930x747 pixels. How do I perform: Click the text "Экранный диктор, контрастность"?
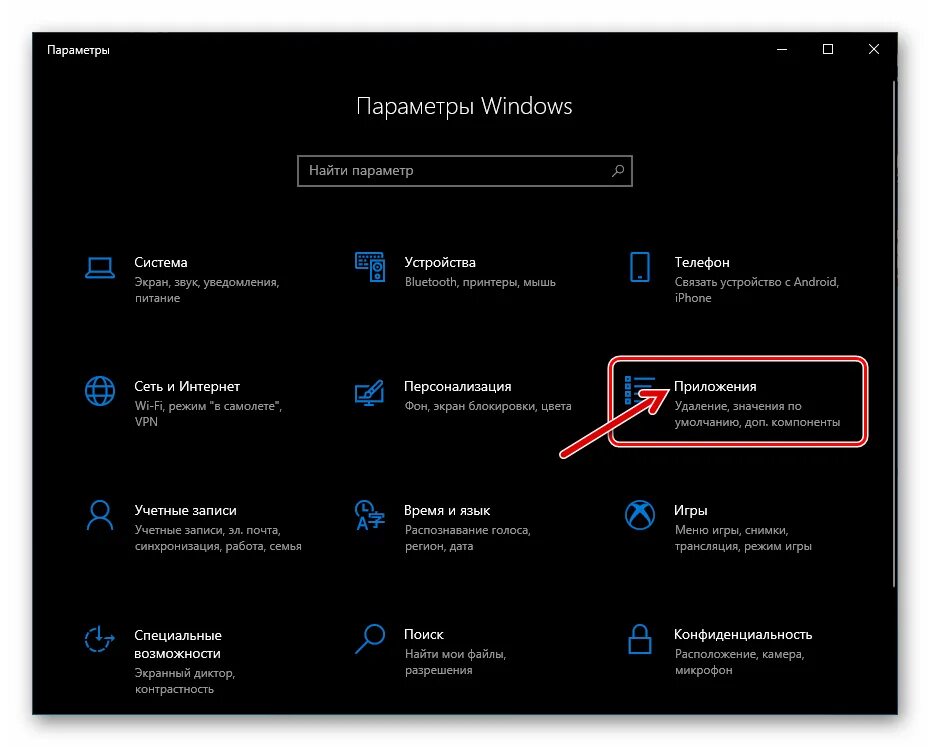pyautogui.click(x=185, y=681)
